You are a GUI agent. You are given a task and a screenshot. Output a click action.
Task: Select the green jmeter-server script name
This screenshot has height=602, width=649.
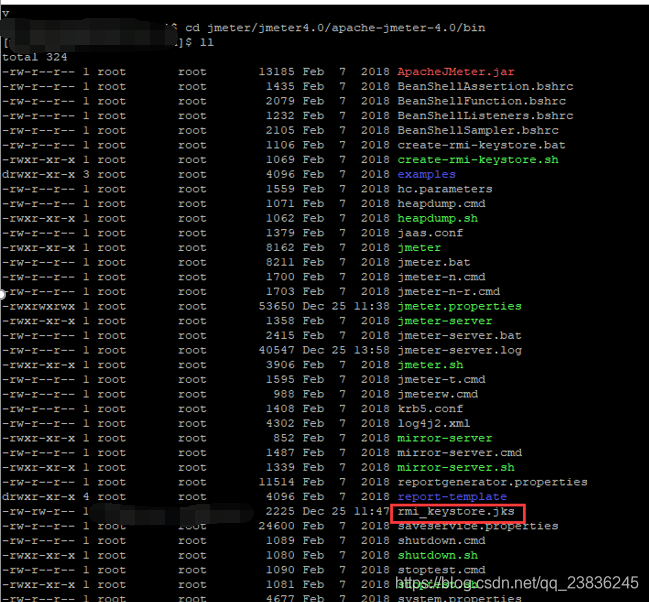445,321
